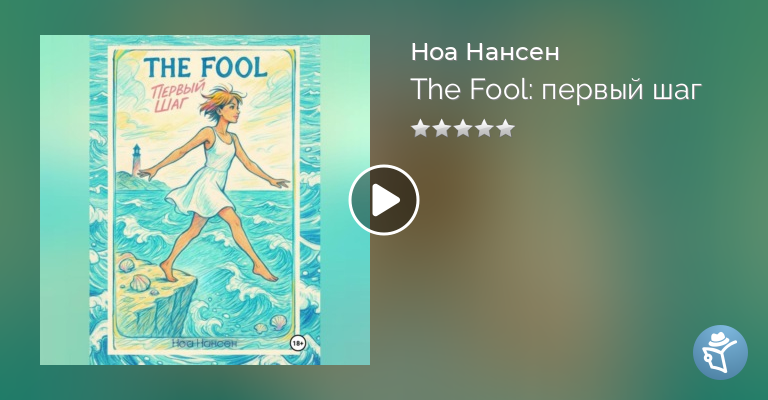Click the 18+ age badge on cover
768x400 pixels.
[297, 344]
